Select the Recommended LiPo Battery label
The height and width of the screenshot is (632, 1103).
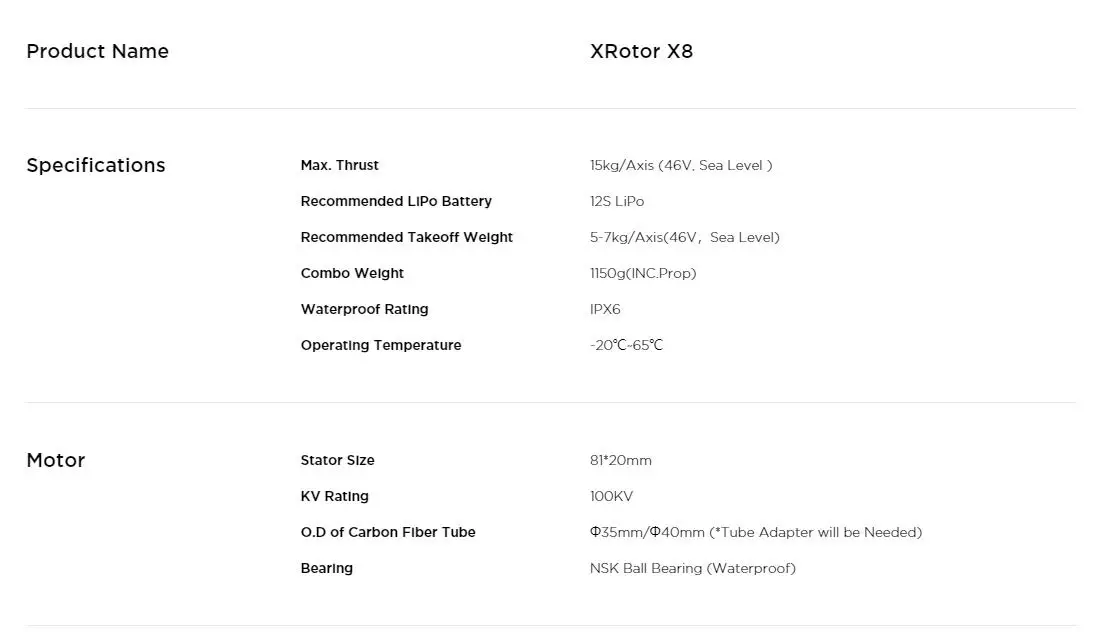point(396,201)
